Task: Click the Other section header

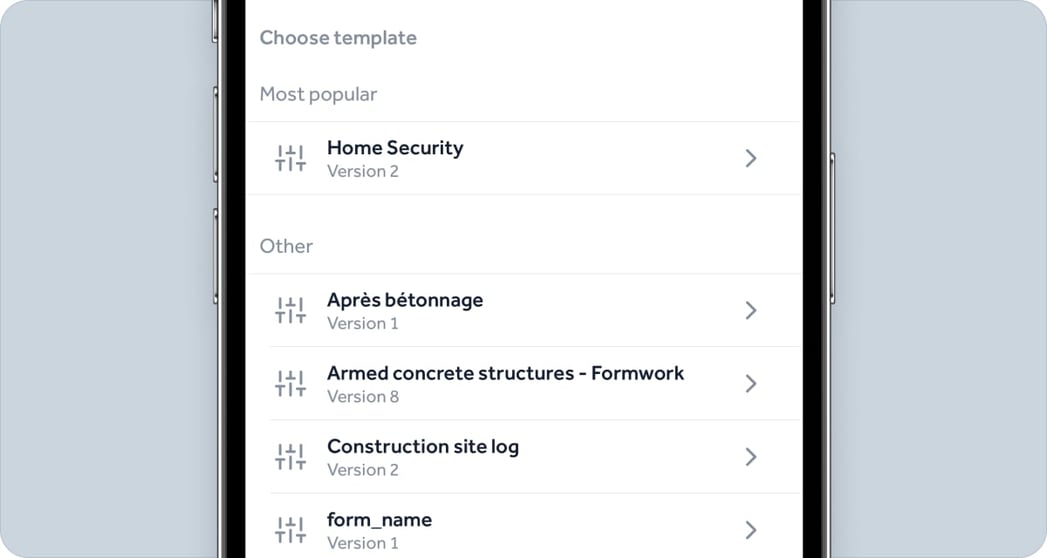Action: [x=286, y=246]
